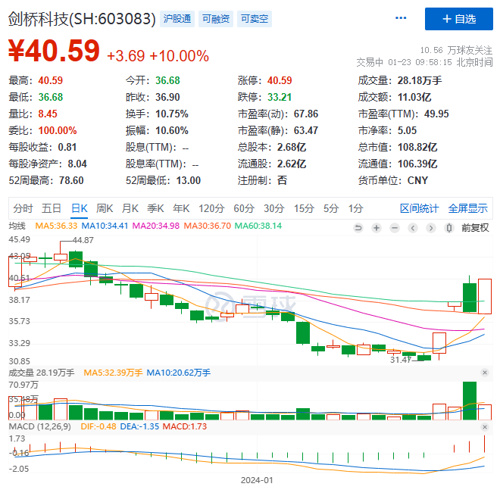Image resolution: width=500 pixels, height=493 pixels.
Task: Click the chart reset/undo icon
Action: tap(358, 228)
